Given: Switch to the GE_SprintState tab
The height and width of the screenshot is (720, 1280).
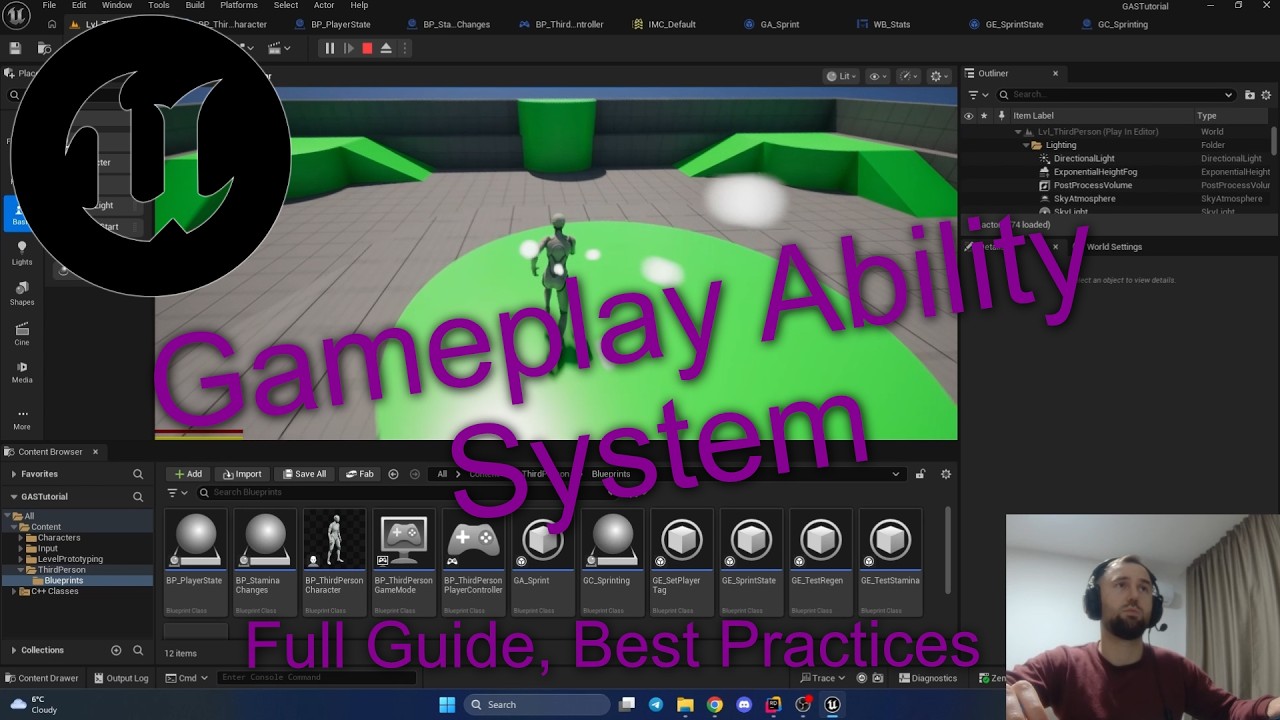Looking at the screenshot, I should point(1014,24).
